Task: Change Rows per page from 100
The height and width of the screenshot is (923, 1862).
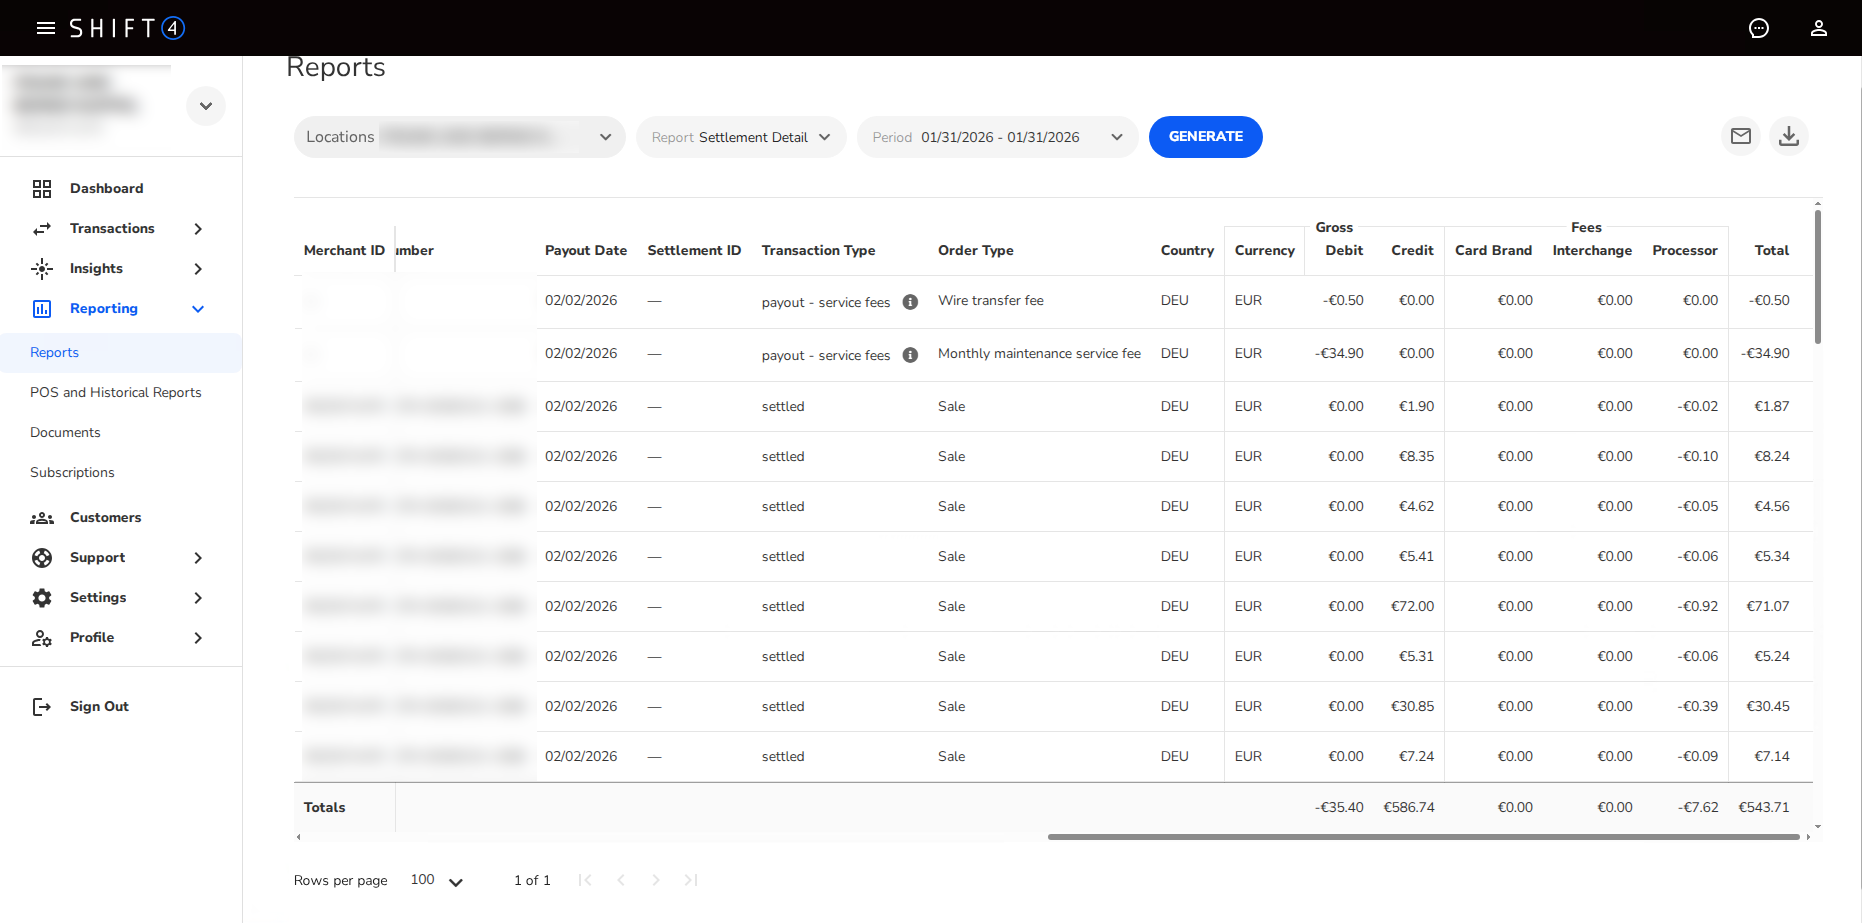Action: point(437,880)
